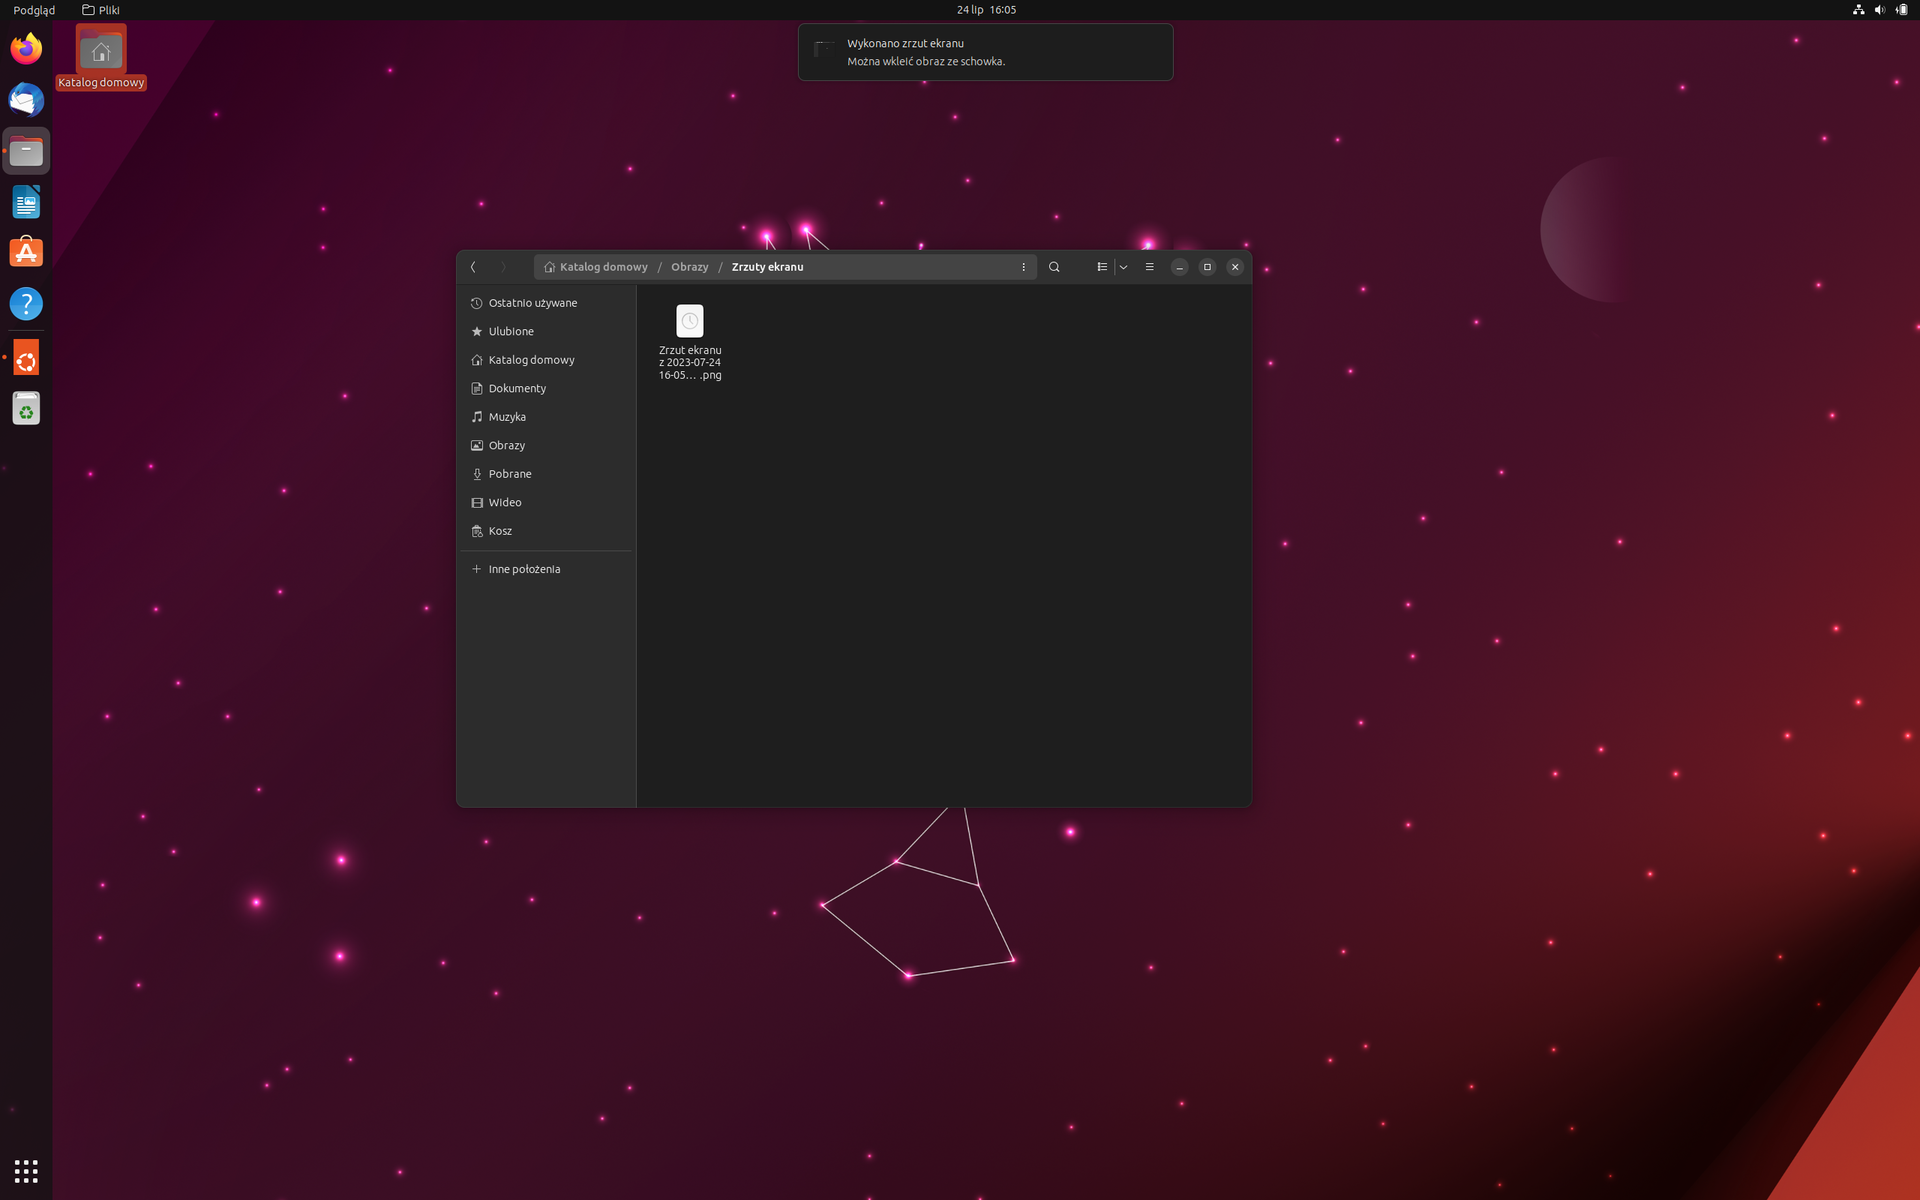Navigate to Obrazy in path bar
Image resolution: width=1920 pixels, height=1200 pixels.
pyautogui.click(x=689, y=267)
